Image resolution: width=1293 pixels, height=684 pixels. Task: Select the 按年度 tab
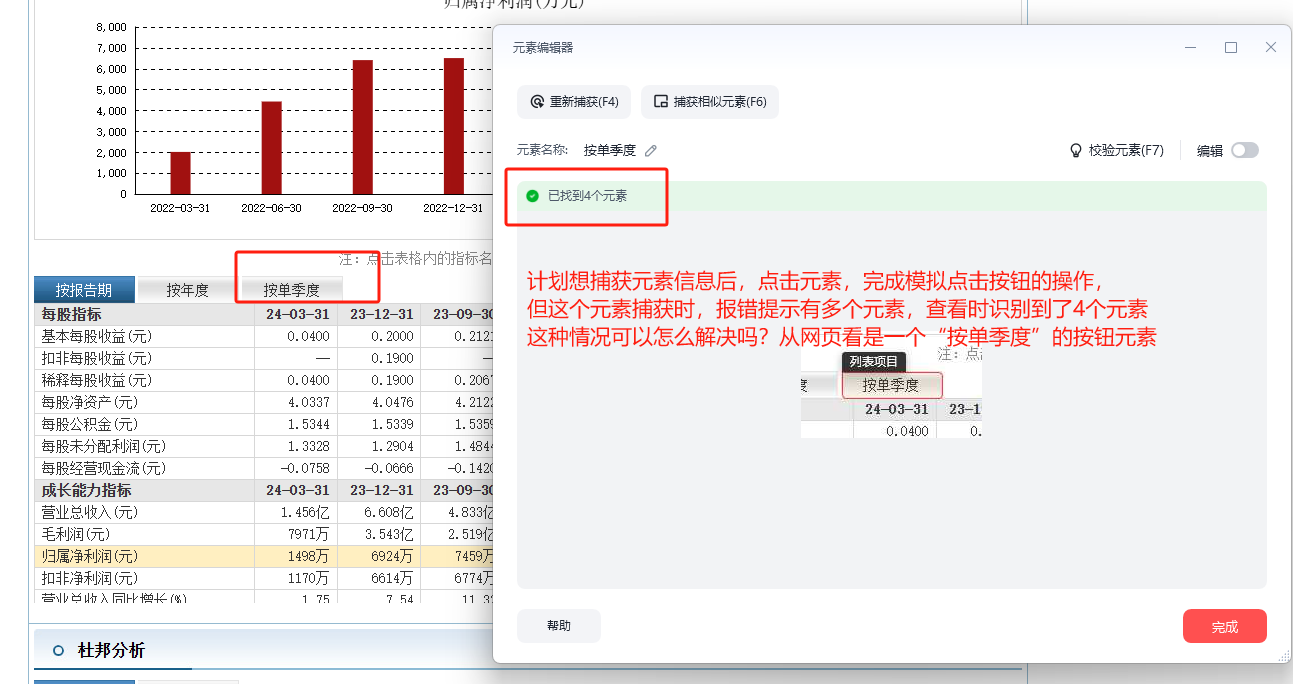187,290
